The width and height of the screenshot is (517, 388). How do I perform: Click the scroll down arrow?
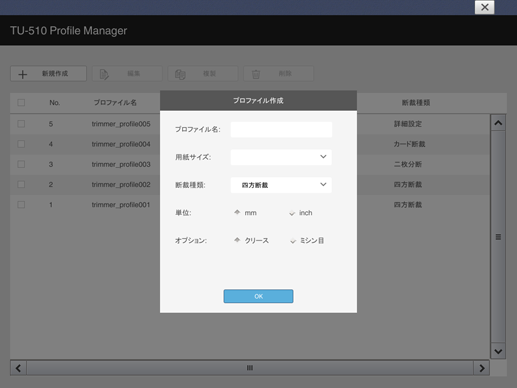[498, 351]
